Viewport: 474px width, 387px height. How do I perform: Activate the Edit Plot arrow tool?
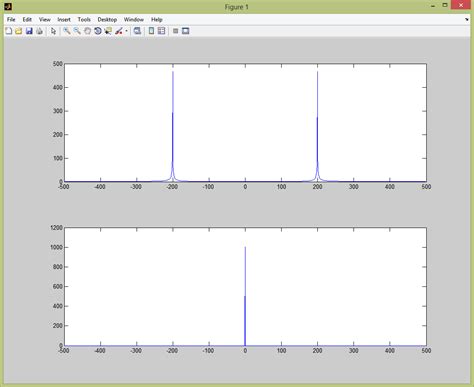(53, 31)
